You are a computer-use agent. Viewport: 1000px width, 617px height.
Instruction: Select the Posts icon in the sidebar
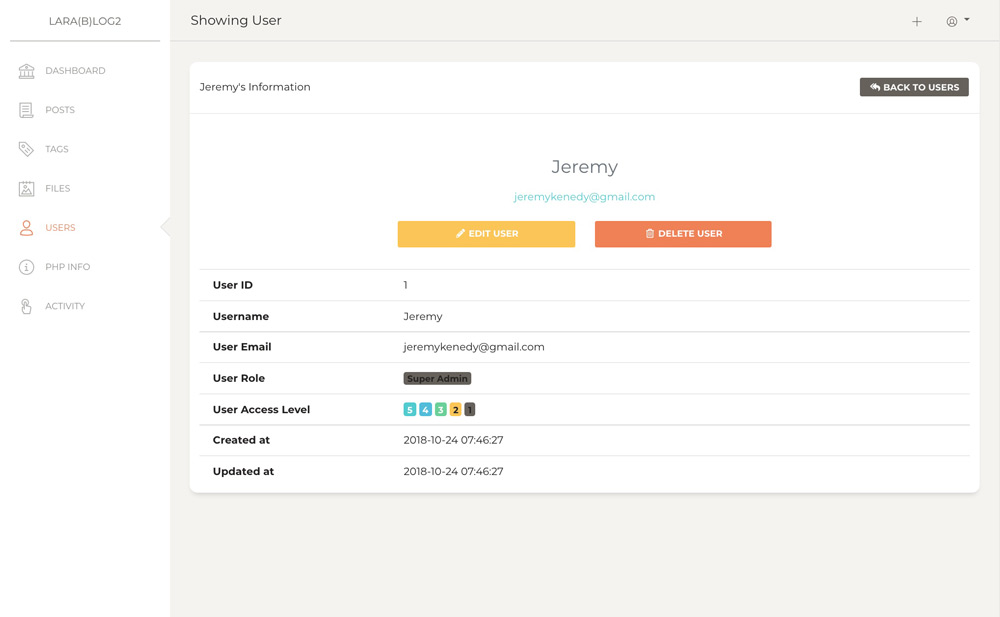pos(25,110)
